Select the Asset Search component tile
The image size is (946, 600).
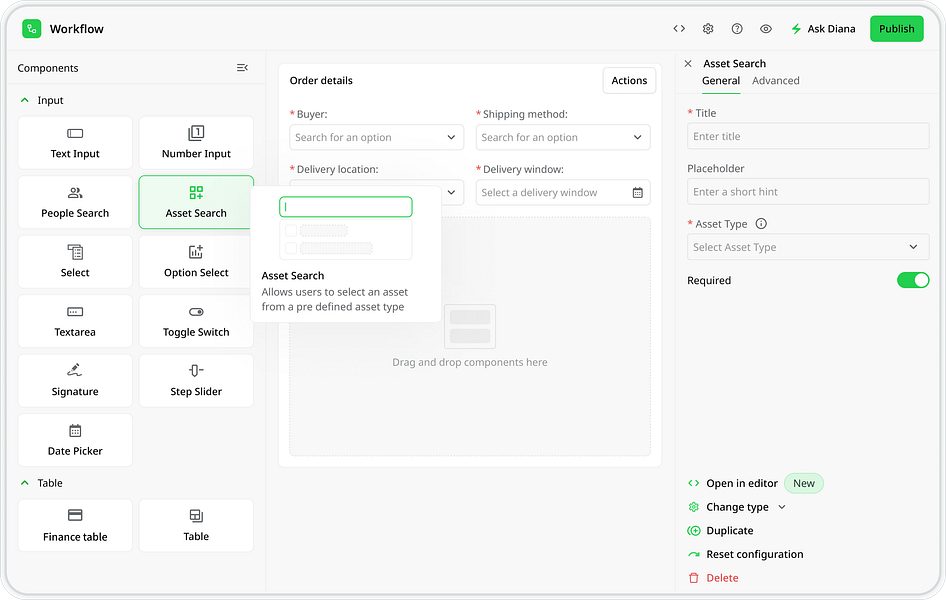(196, 202)
